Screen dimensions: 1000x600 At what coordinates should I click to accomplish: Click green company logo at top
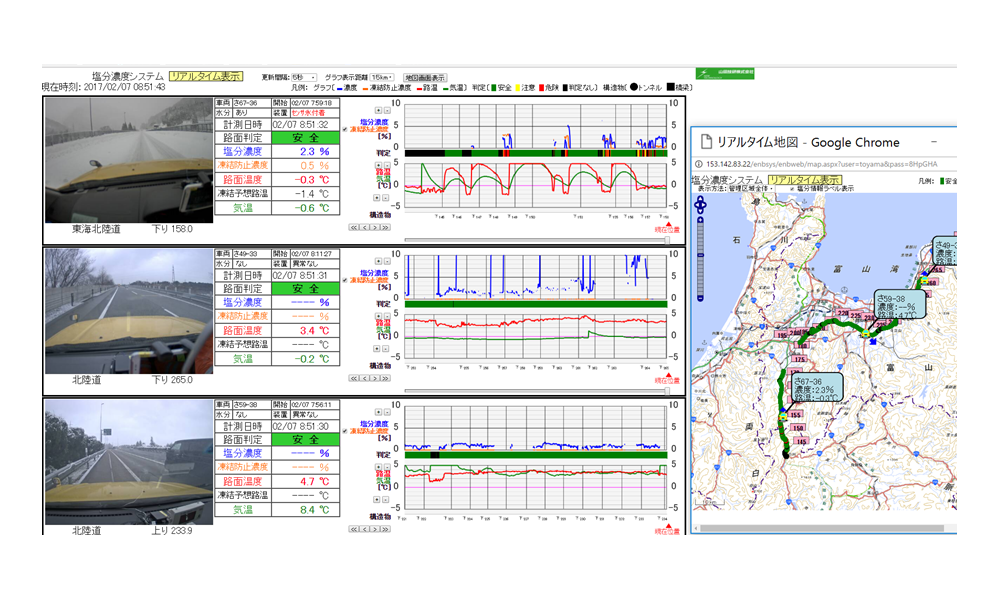pos(725,73)
